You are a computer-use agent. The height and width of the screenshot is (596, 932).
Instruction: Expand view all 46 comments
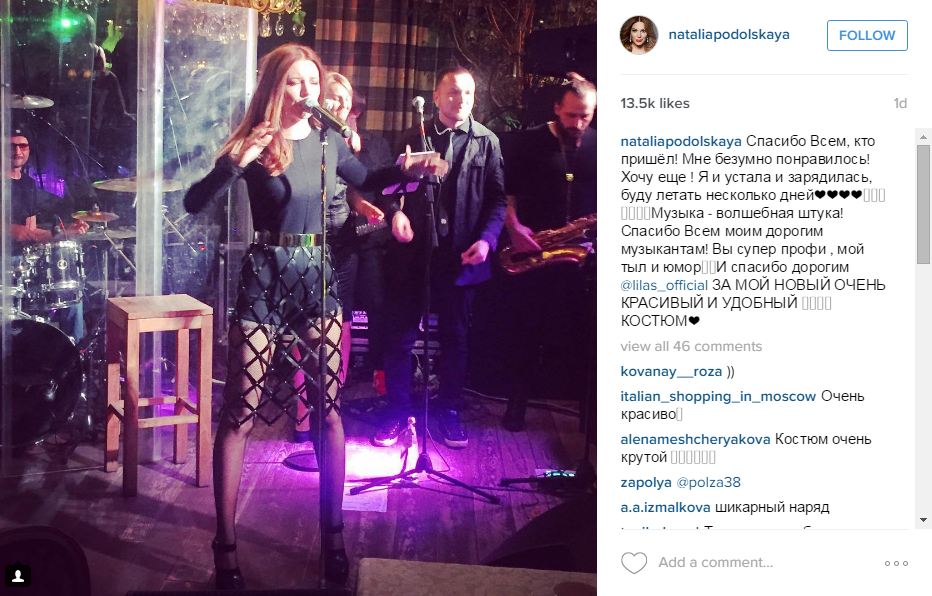click(x=691, y=346)
